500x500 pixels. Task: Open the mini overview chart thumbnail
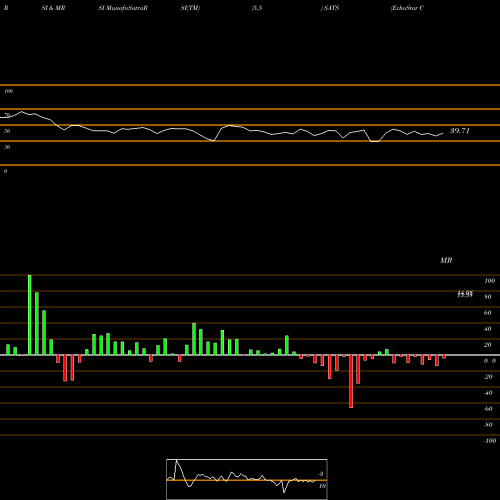click(247, 479)
